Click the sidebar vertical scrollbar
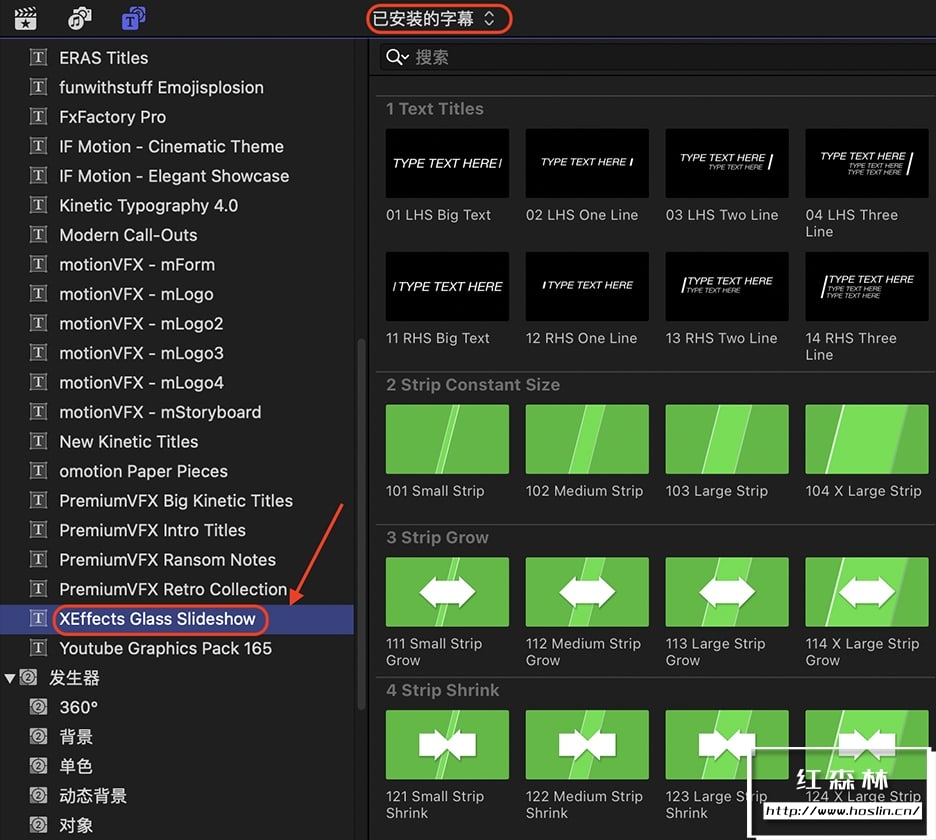 (361, 524)
